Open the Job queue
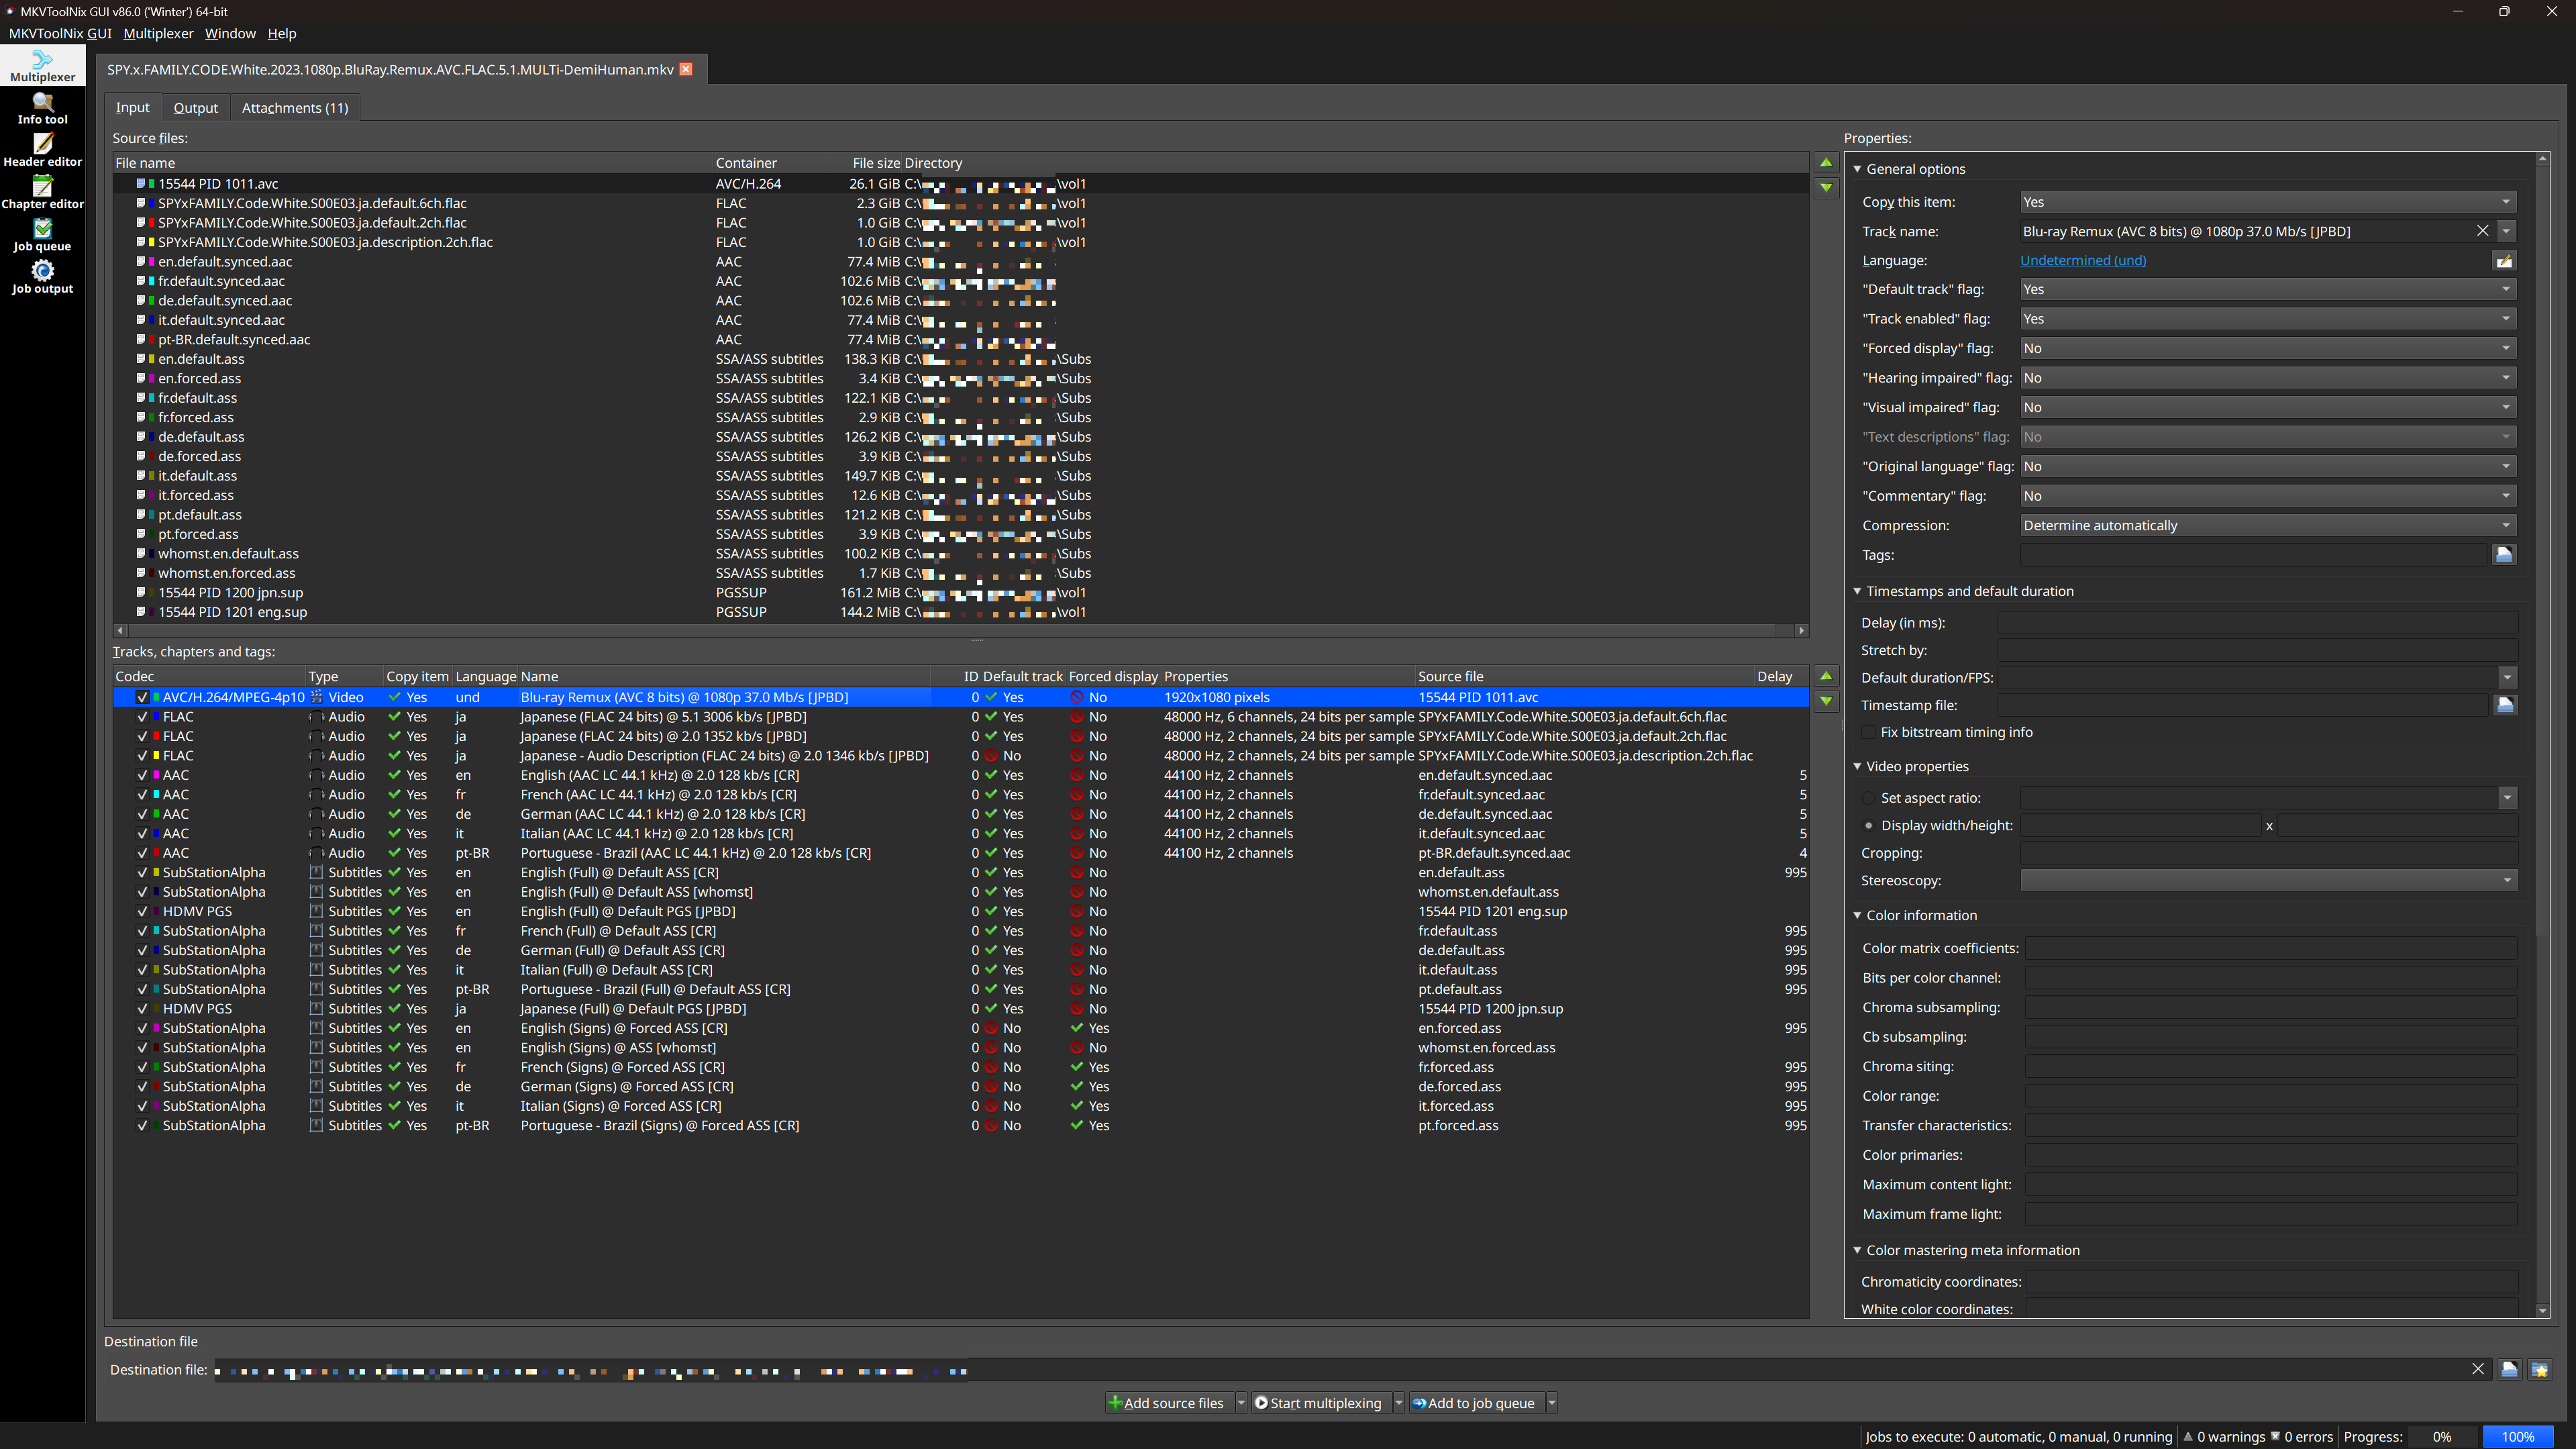This screenshot has height=1449, width=2576. (42, 235)
